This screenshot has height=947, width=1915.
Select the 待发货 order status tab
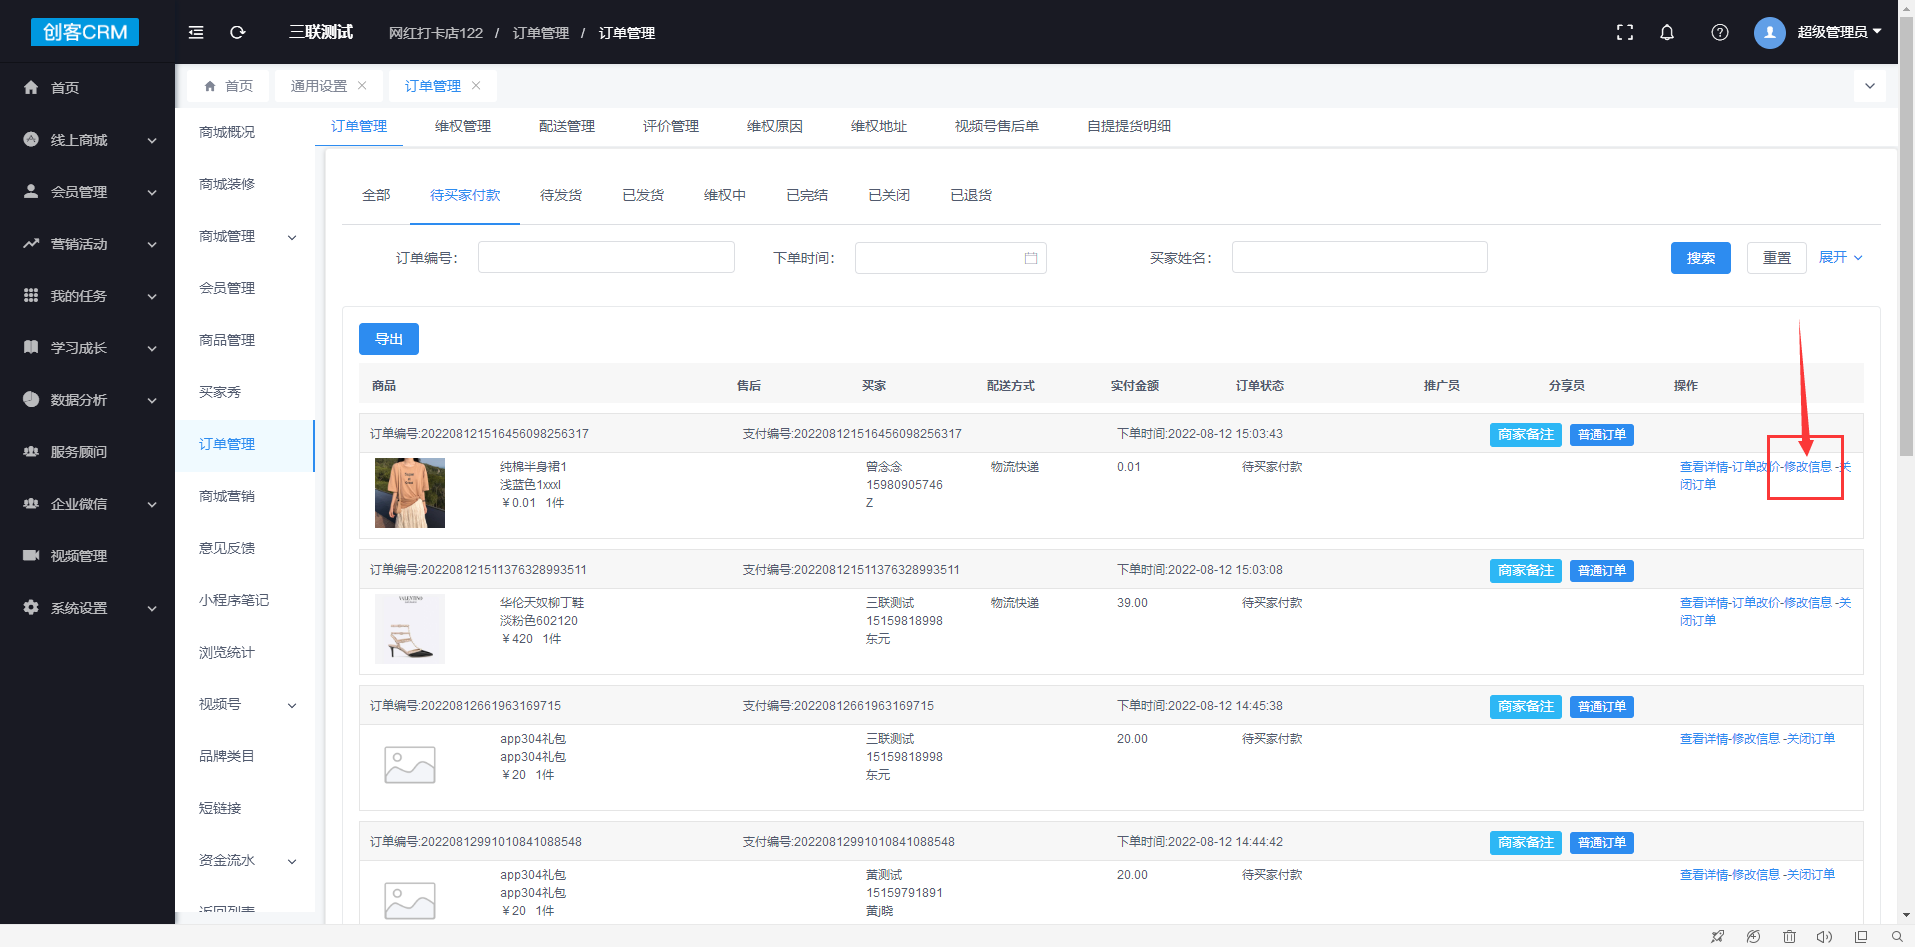pos(561,195)
